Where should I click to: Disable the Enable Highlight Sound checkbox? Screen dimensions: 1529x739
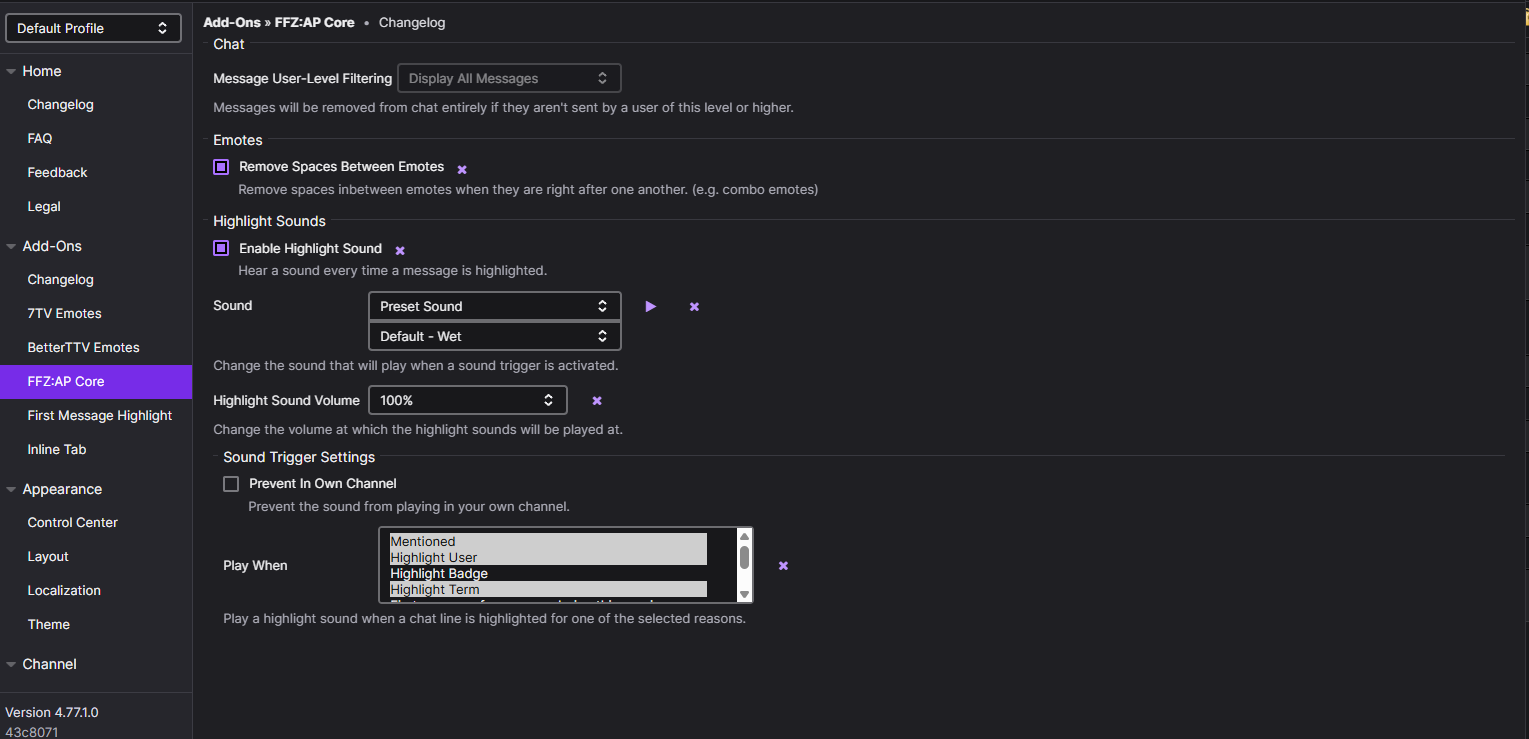point(221,248)
